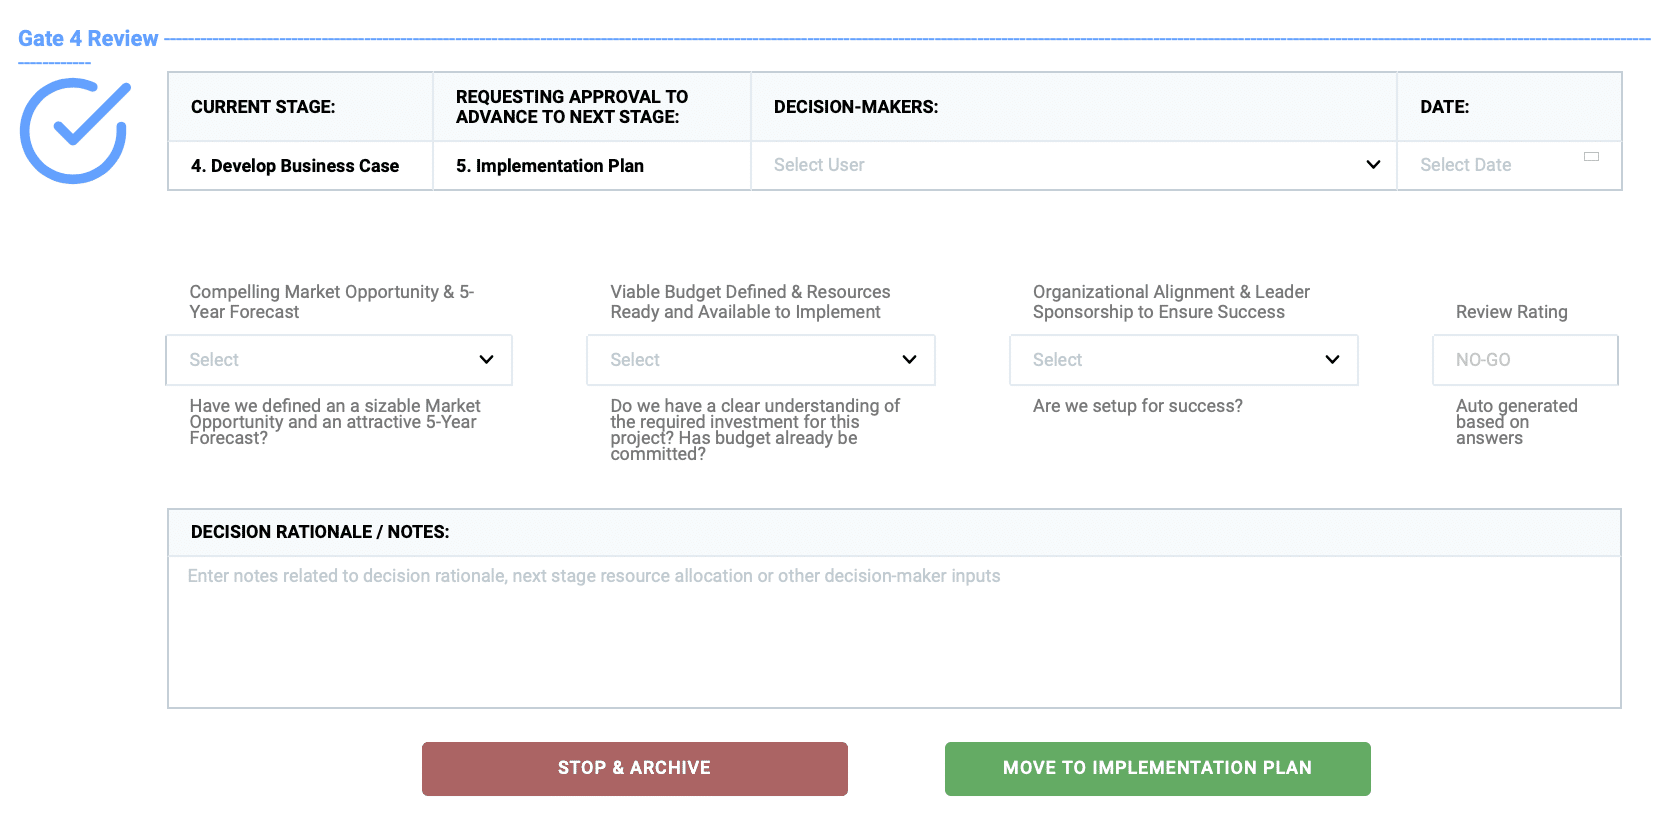Click the 5. Implementation Plan cell

[x=592, y=166]
